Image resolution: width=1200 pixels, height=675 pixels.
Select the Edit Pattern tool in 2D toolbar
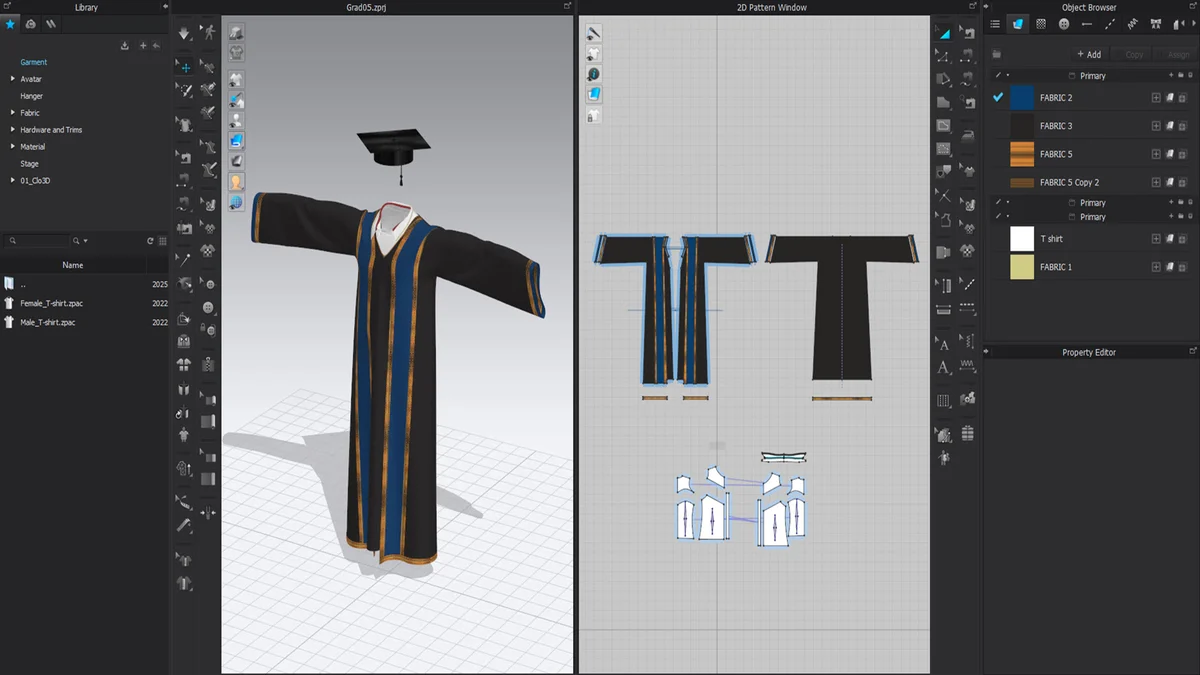[943, 56]
